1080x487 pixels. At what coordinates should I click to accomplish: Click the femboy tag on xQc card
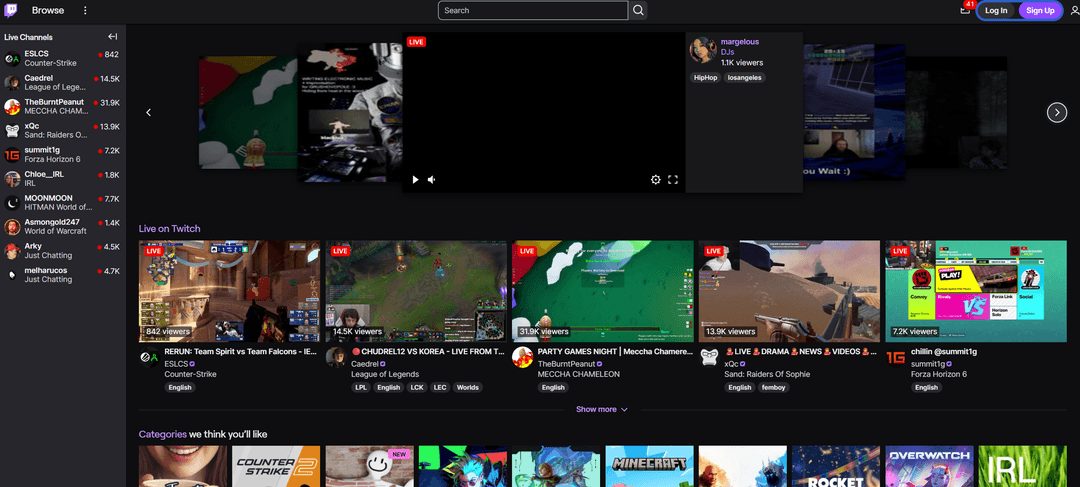[773, 388]
